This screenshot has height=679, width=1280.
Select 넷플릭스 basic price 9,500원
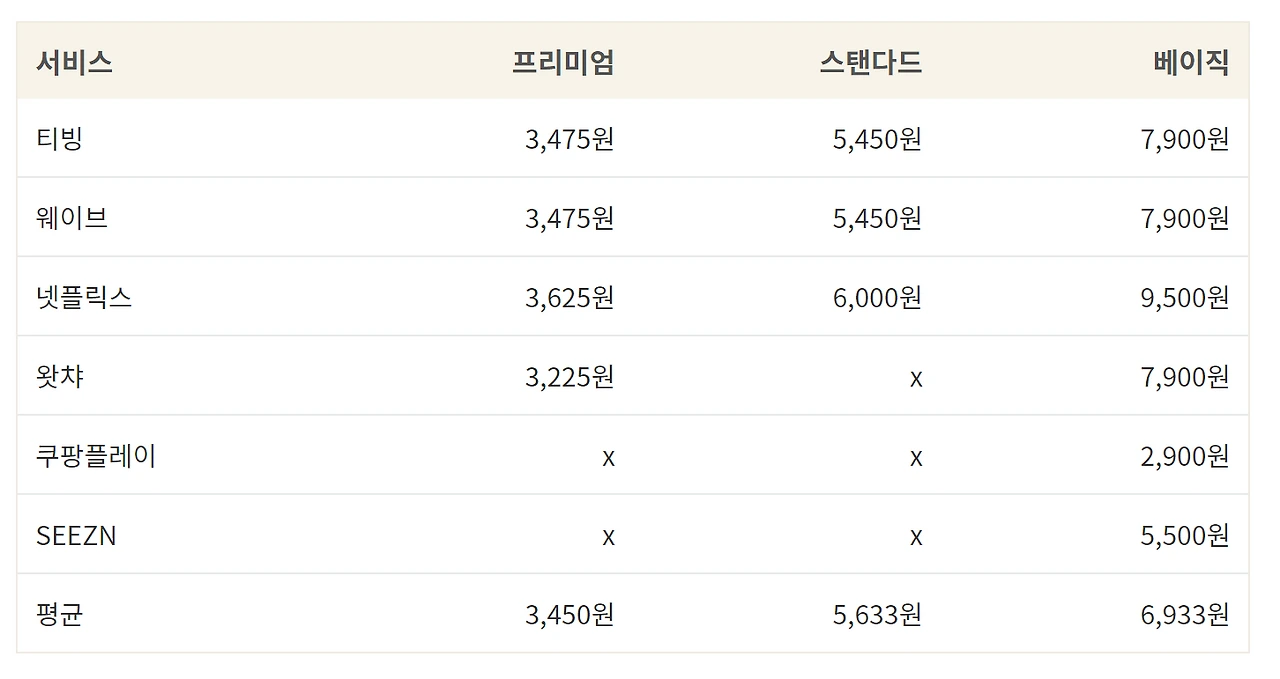pos(1185,297)
